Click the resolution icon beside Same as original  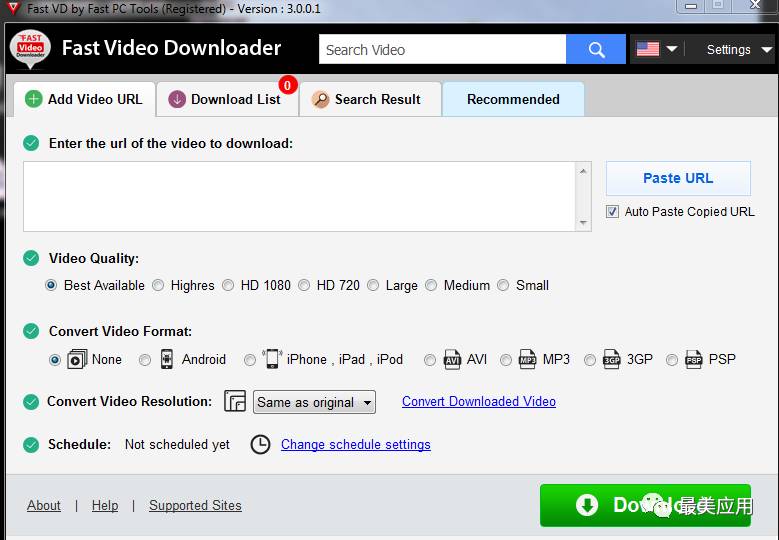[235, 402]
